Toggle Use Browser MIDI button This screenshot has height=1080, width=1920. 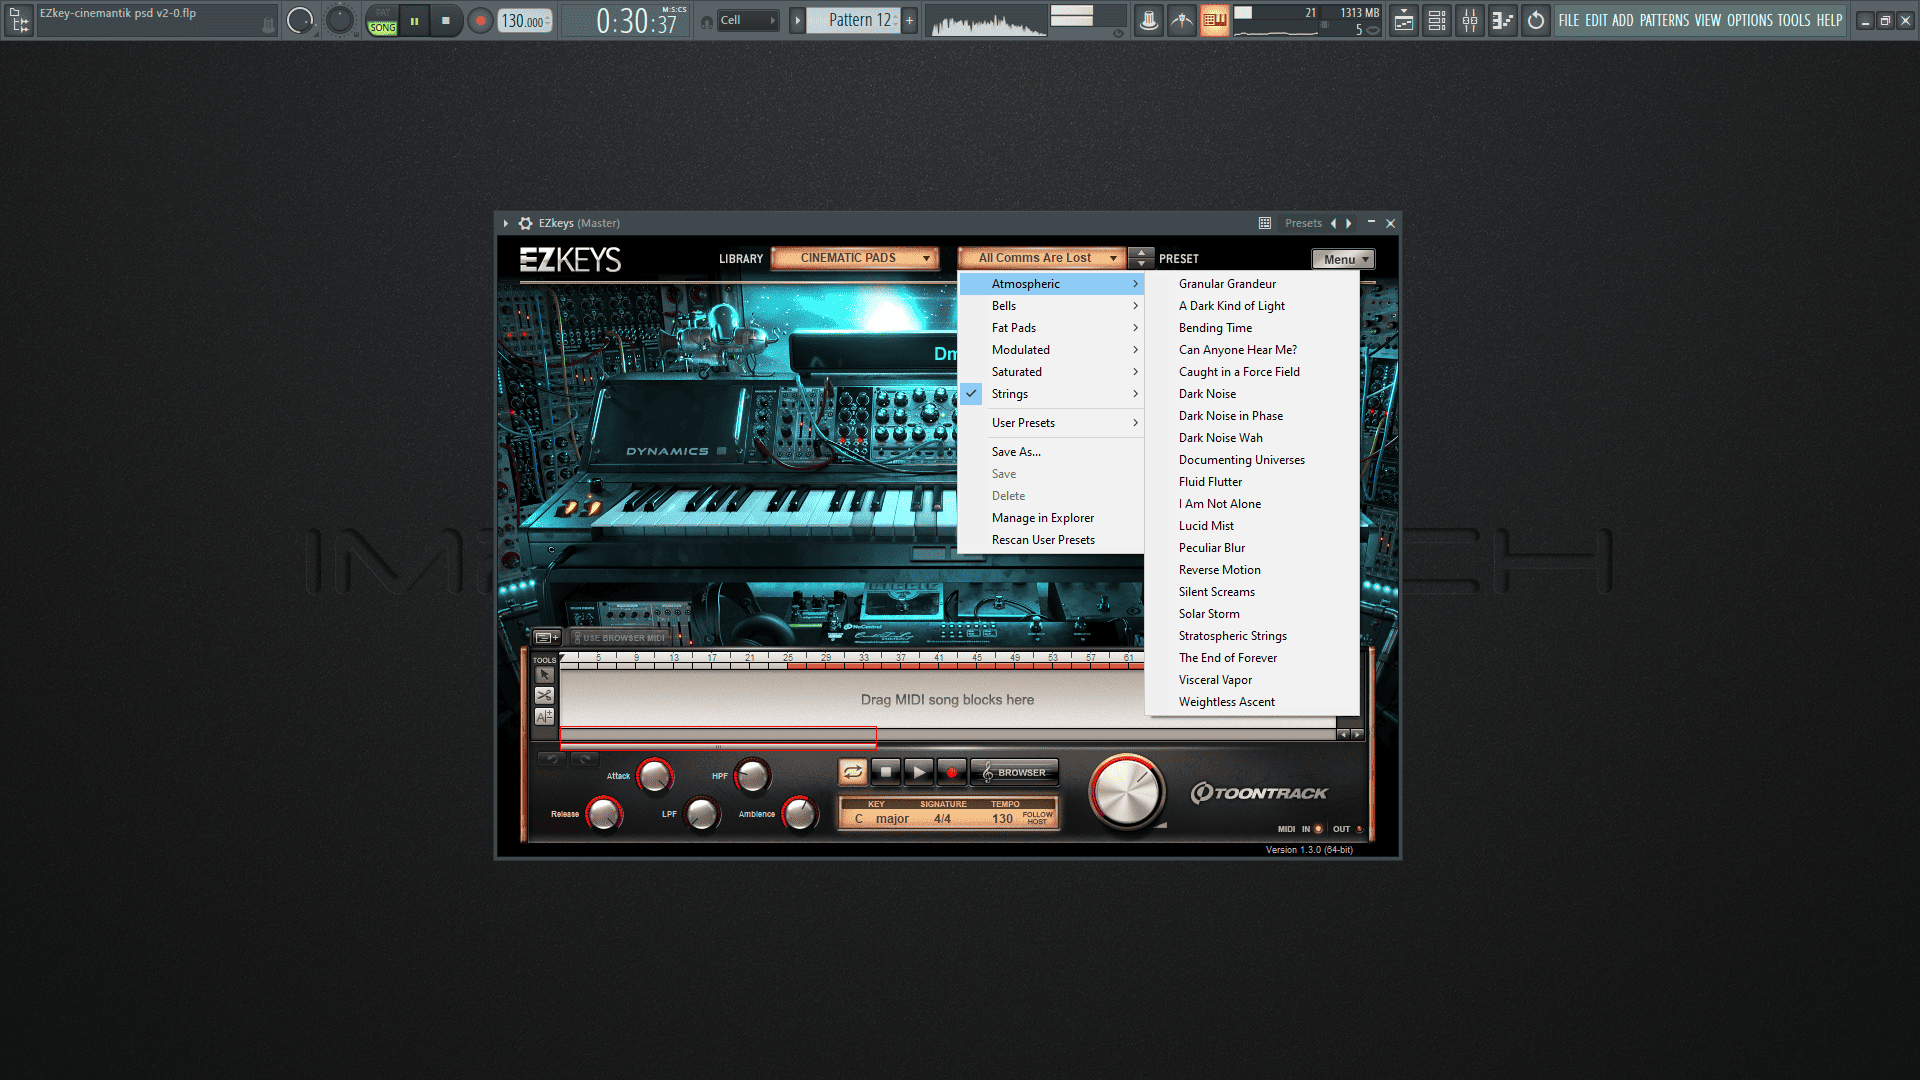619,637
